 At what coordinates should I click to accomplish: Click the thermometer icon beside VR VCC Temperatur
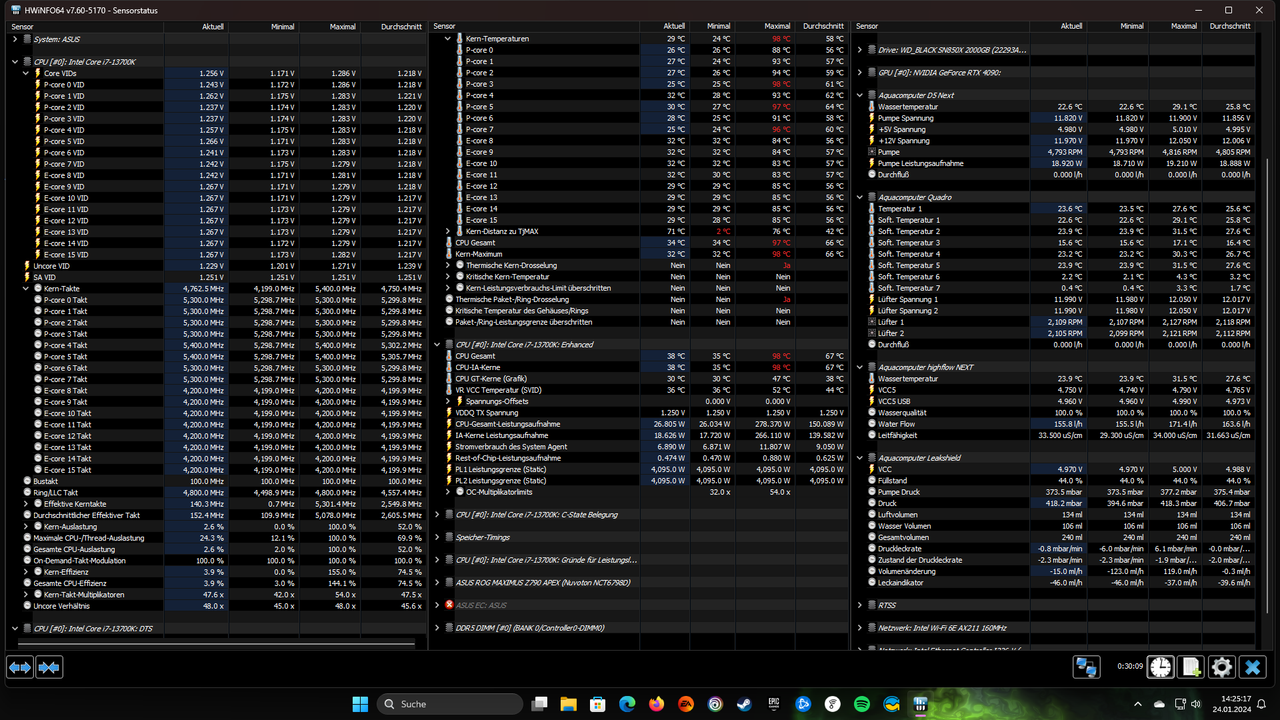[449, 390]
